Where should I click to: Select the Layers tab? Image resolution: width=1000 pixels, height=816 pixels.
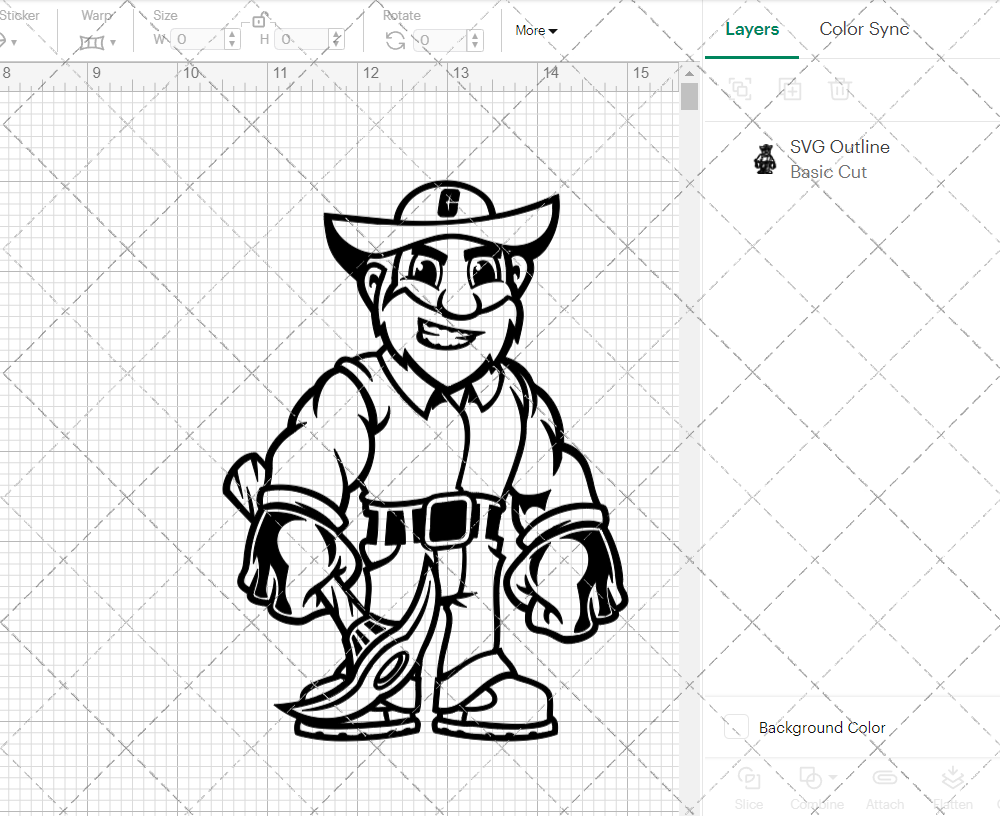pyautogui.click(x=752, y=29)
